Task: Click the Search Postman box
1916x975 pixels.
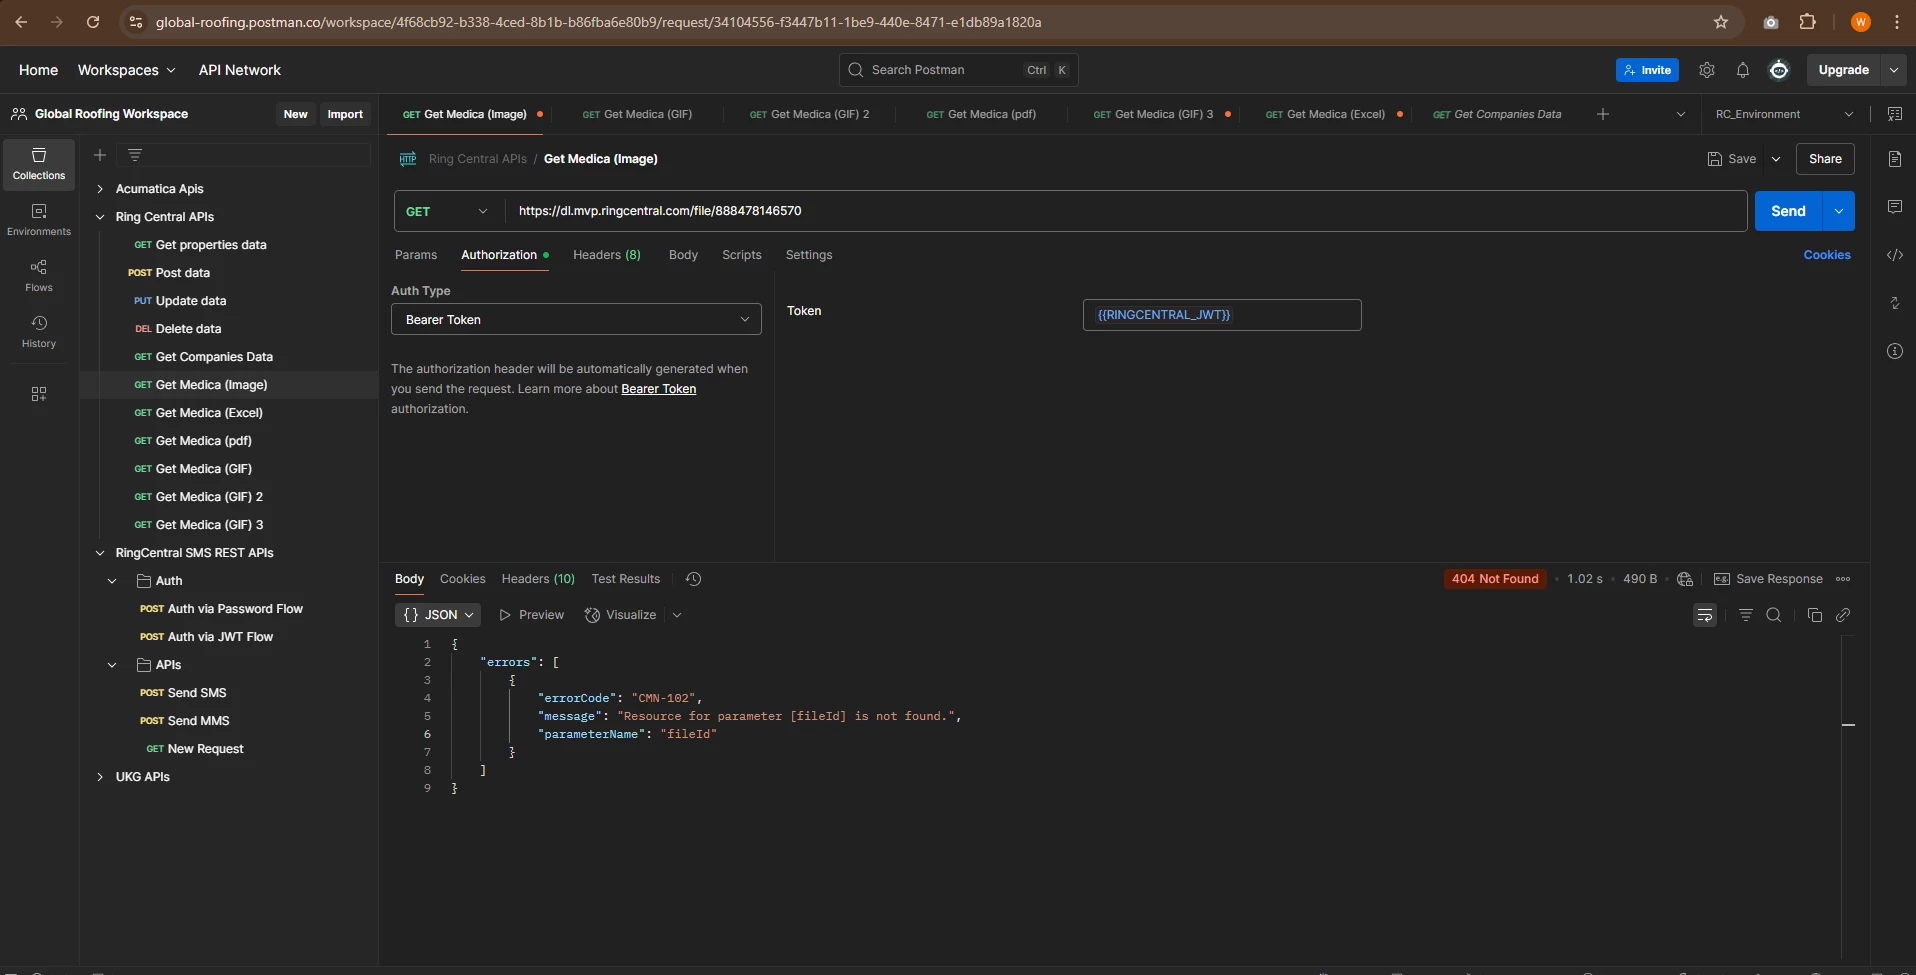Action: [x=958, y=70]
